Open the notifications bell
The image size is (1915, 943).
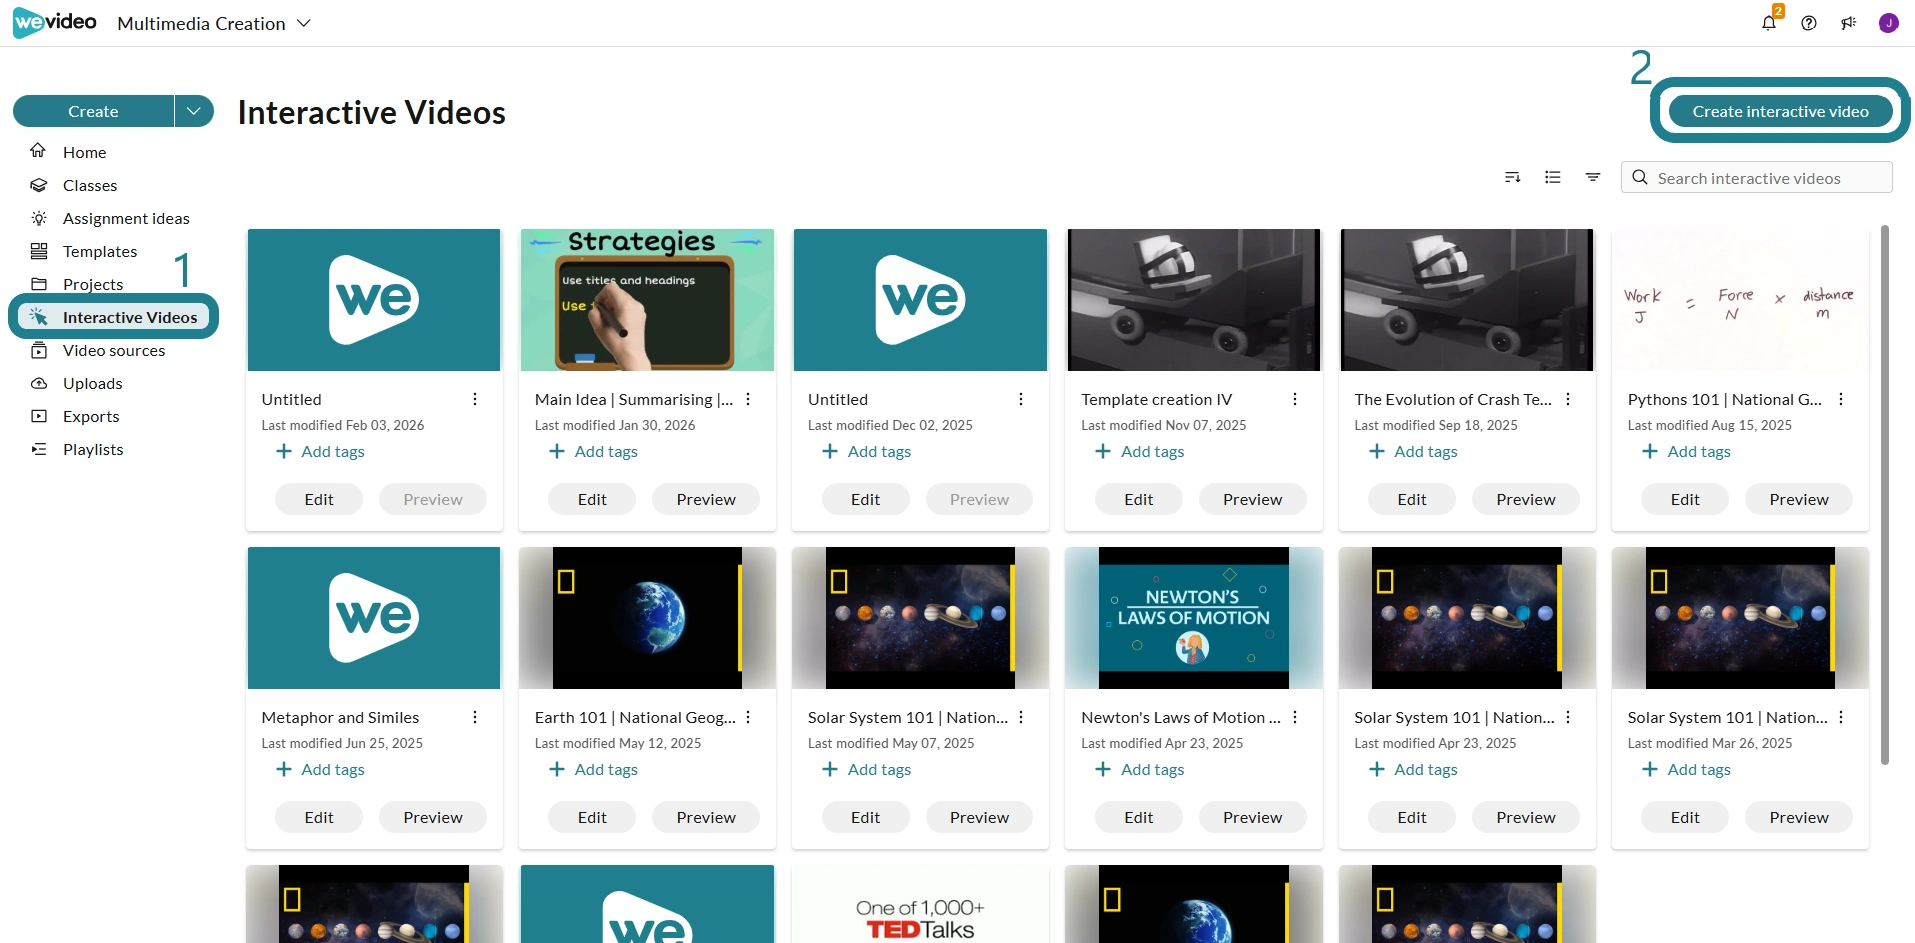point(1769,23)
